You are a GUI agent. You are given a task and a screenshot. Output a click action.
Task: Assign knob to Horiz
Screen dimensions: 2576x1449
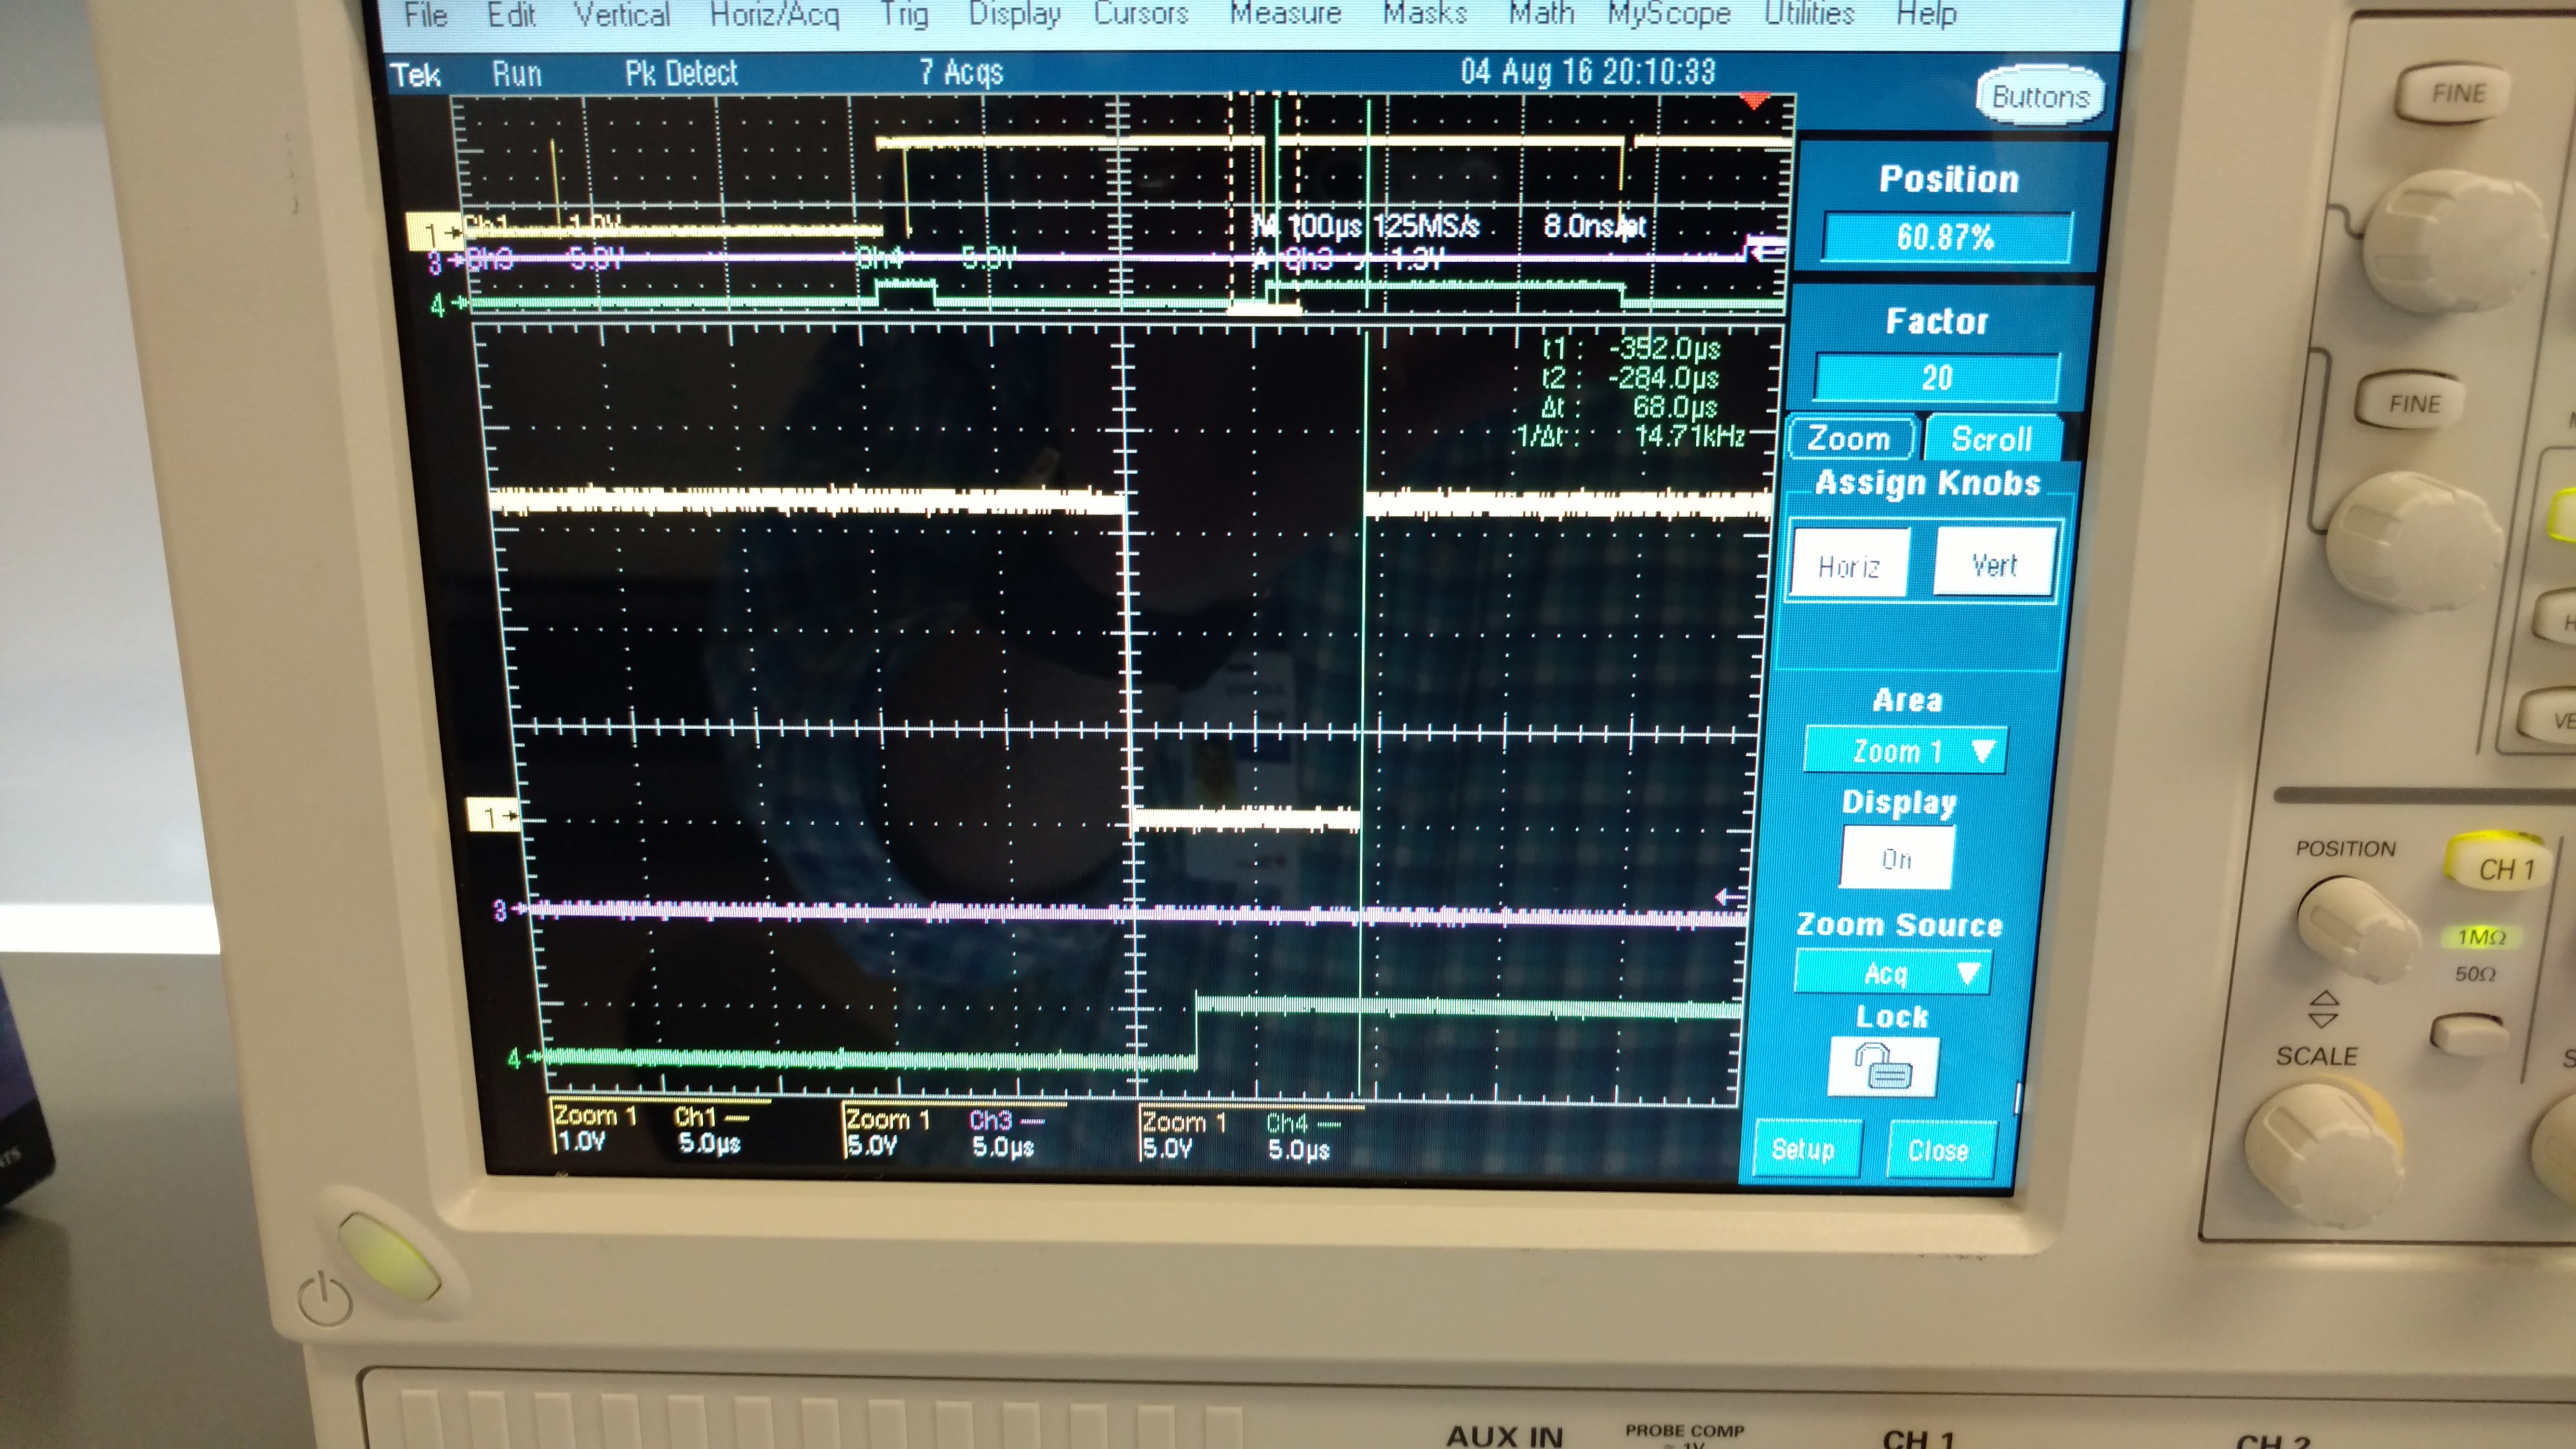(1849, 566)
